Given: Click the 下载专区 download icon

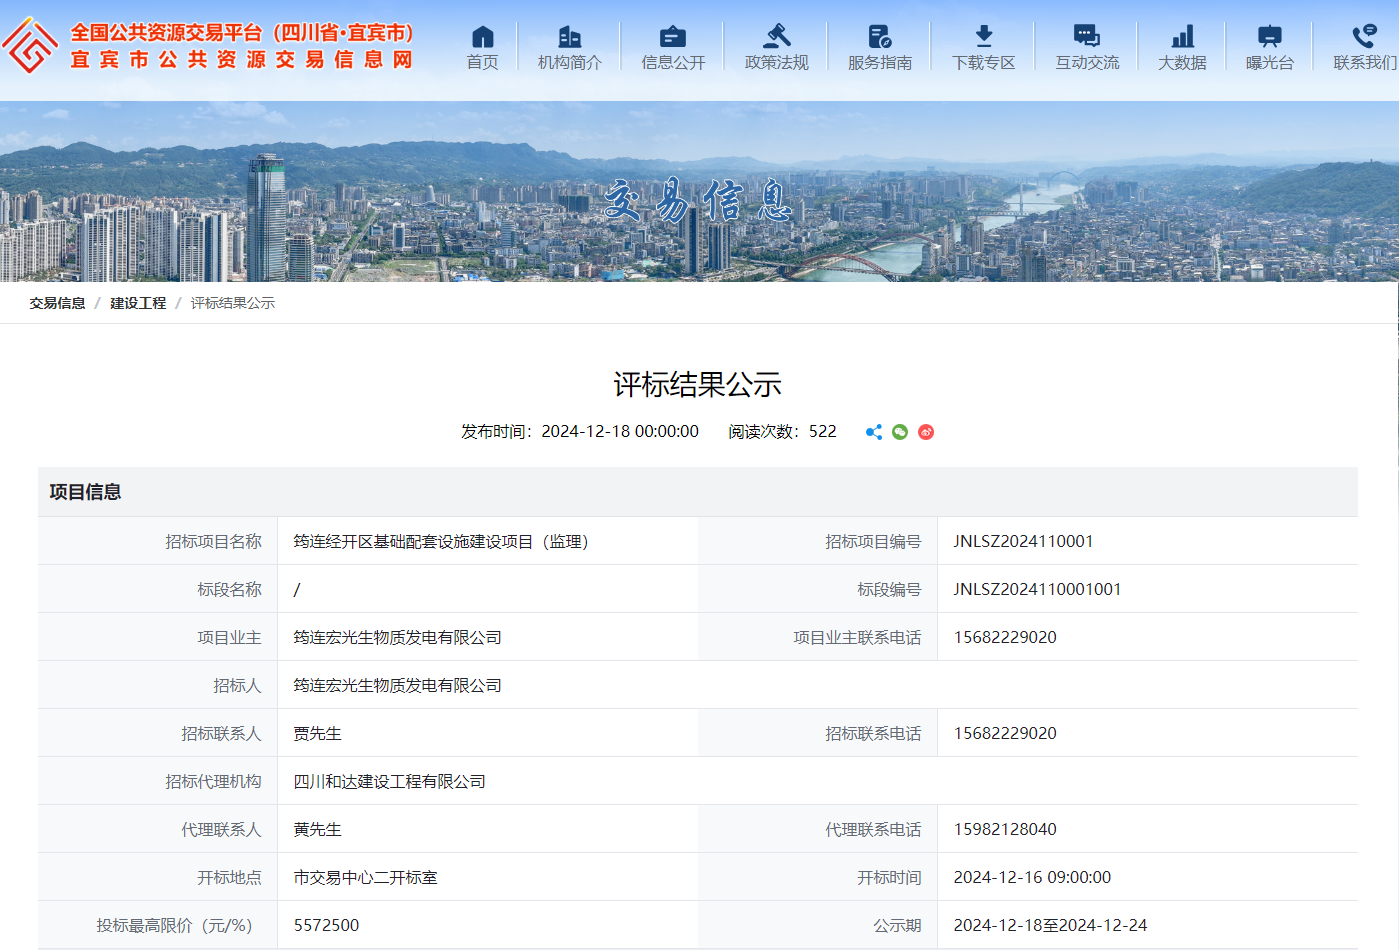Looking at the screenshot, I should [x=984, y=37].
